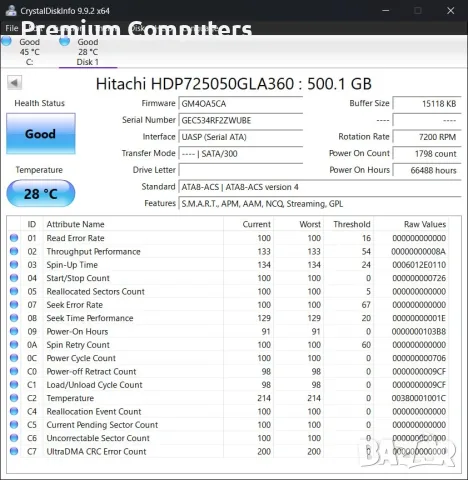The height and width of the screenshot is (480, 468).
Task: Click the Standard field ATA8-ACS
Action: point(320,187)
